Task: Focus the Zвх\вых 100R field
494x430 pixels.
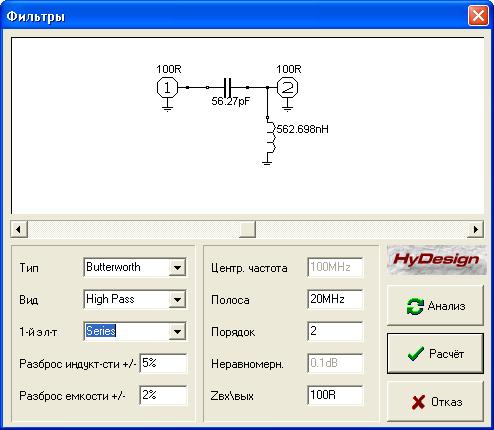Action: 335,395
